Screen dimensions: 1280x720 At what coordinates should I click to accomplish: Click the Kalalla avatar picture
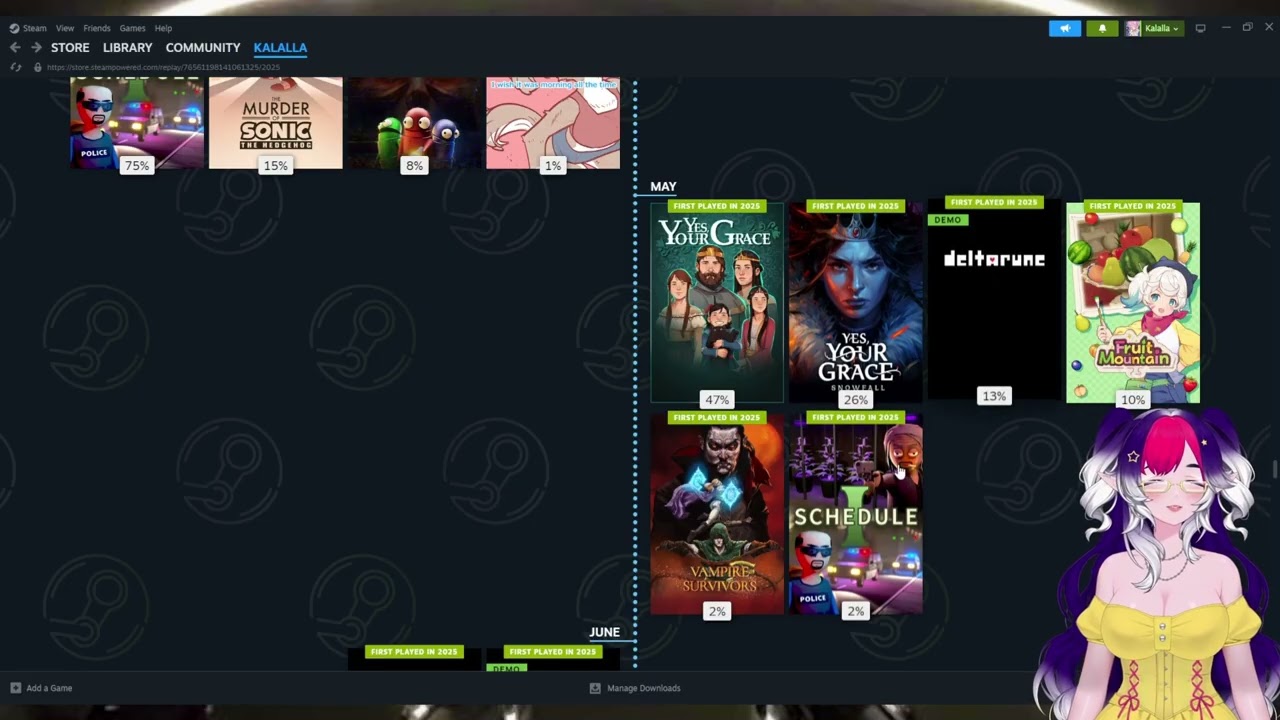[1133, 28]
